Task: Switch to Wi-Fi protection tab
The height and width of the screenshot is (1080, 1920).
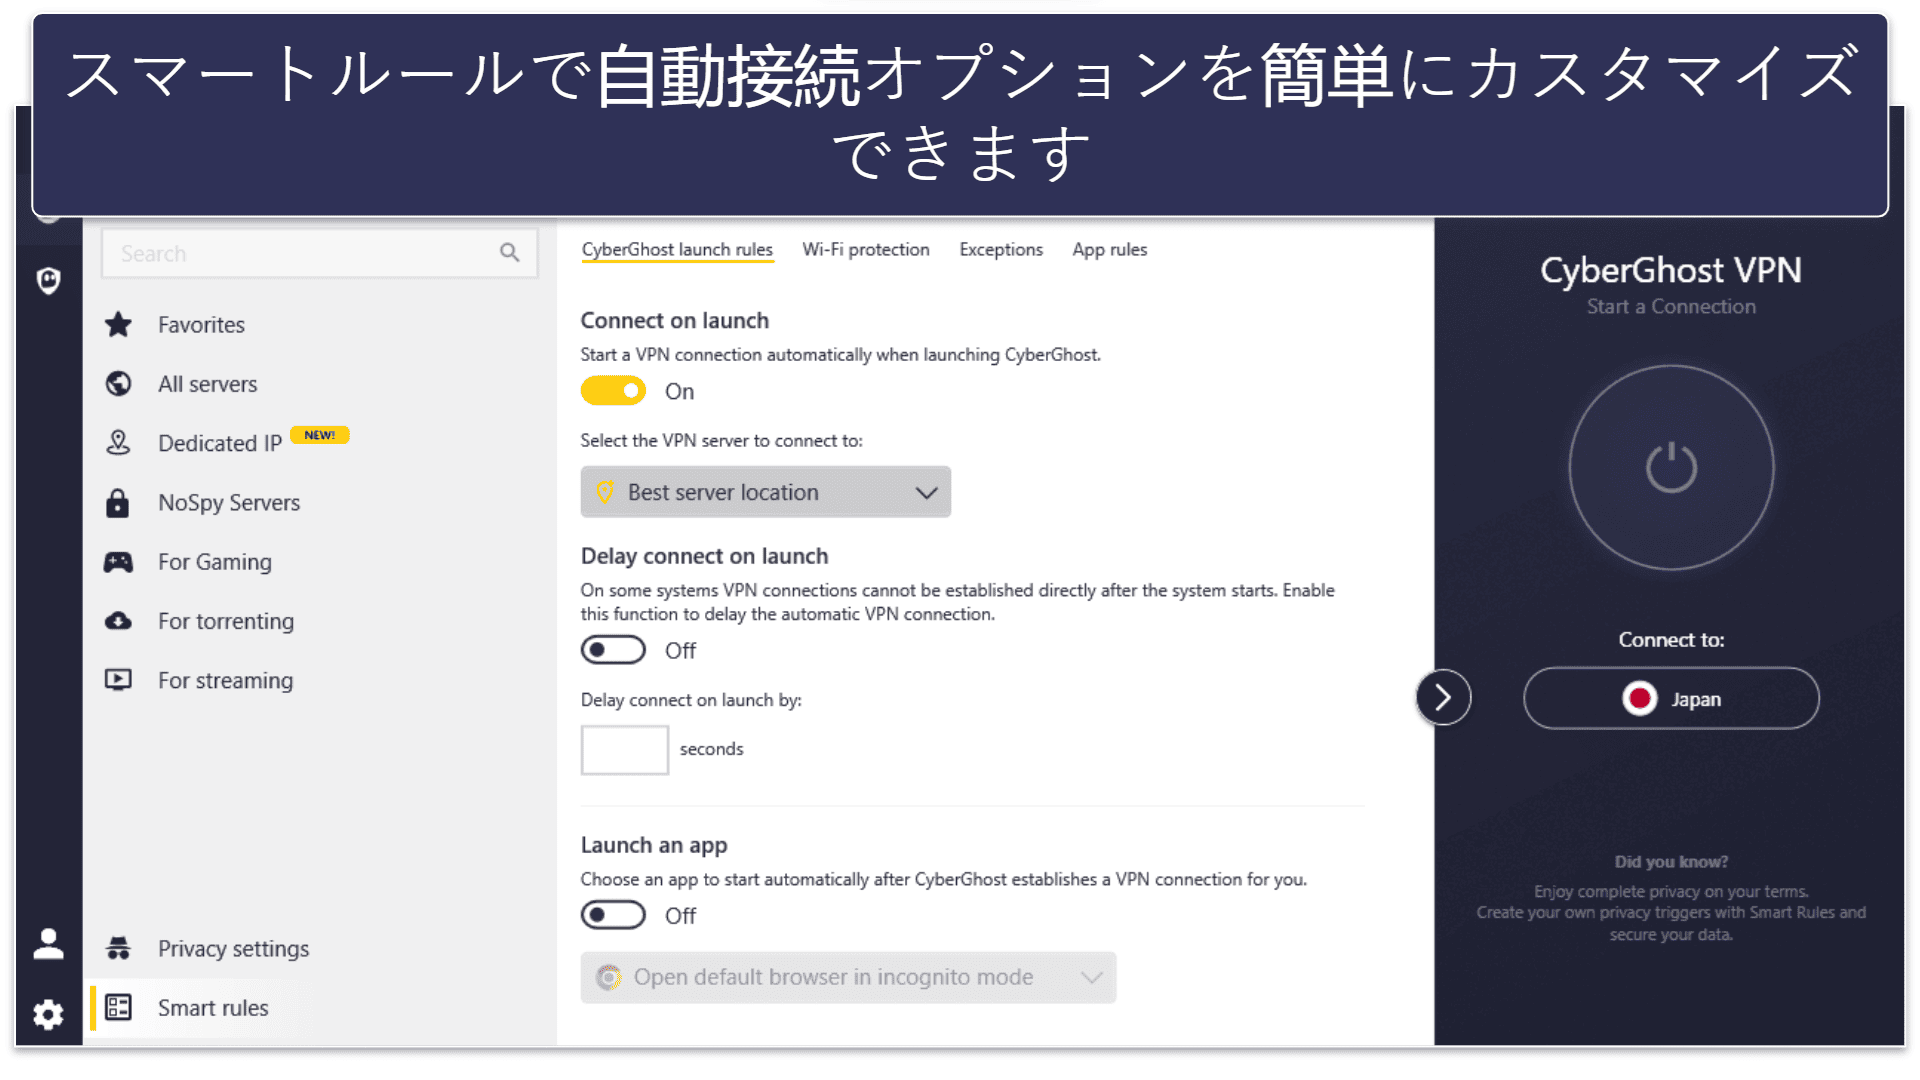Action: click(x=864, y=249)
